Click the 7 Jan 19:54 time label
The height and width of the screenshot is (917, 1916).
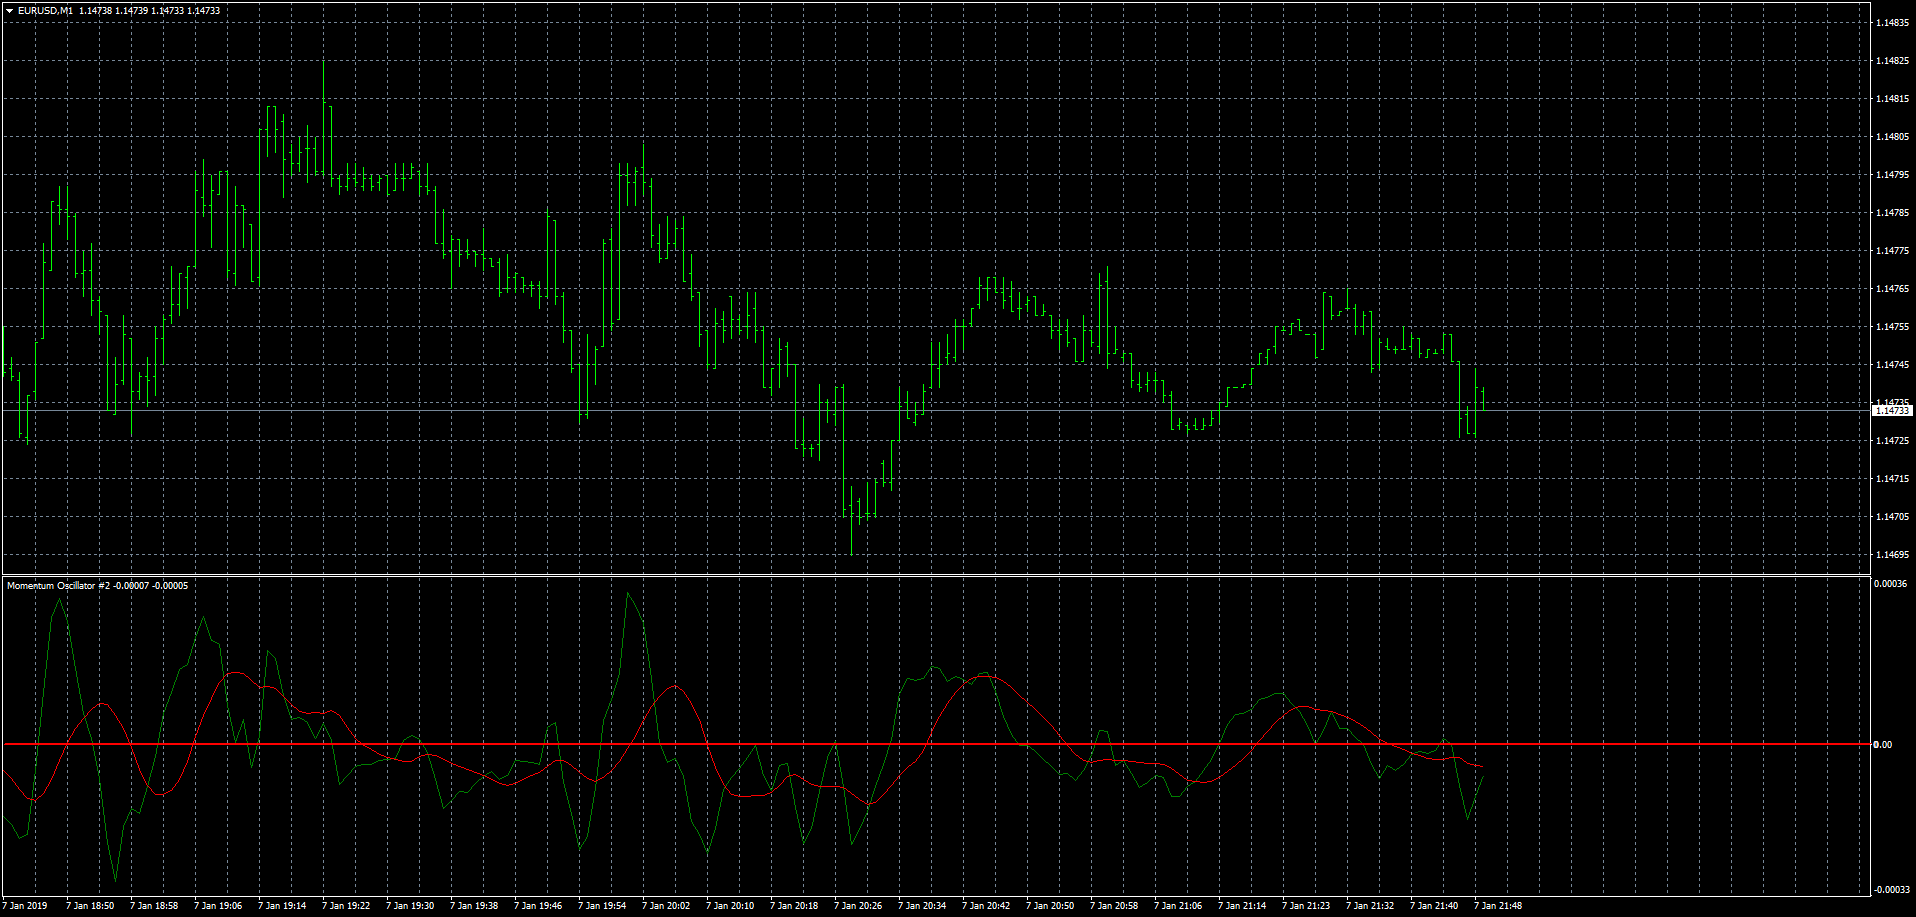coord(602,906)
